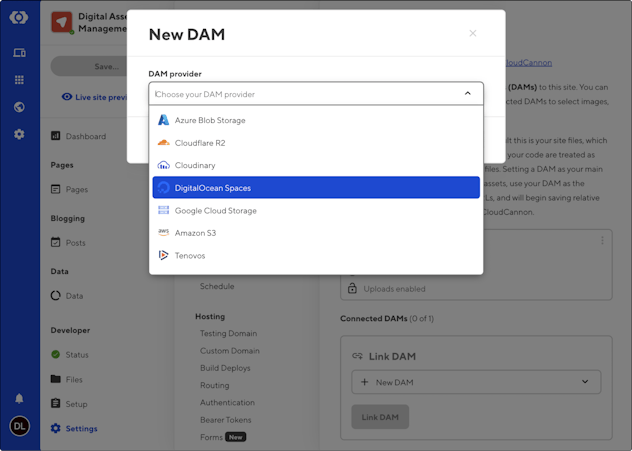Open the apps grid icon in the blue sidebar
The image size is (632, 451).
click(x=19, y=80)
